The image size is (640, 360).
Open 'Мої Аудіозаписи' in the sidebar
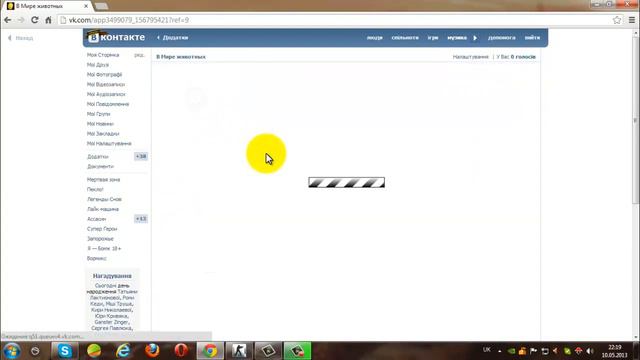[x=106, y=94]
